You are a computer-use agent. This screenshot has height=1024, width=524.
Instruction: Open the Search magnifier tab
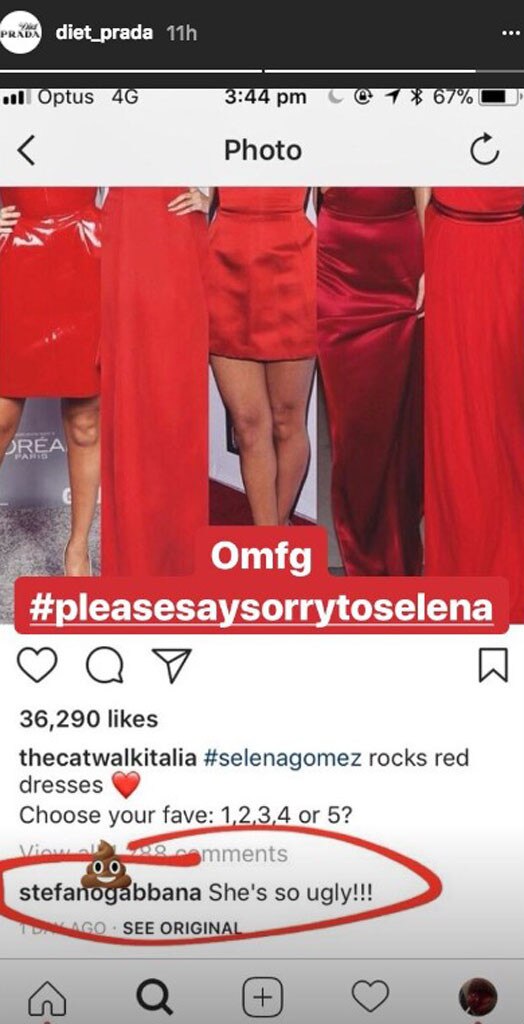[x=156, y=999]
